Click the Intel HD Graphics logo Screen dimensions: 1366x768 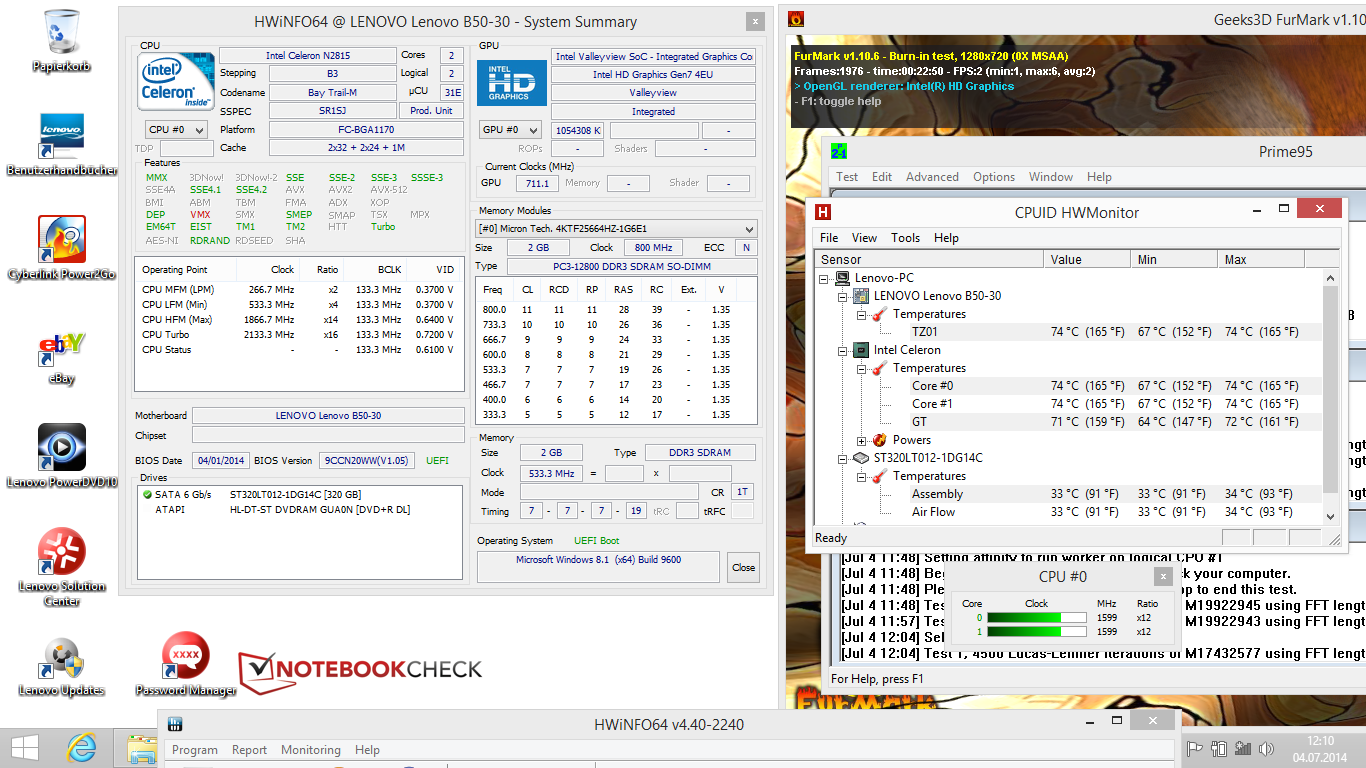(511, 82)
